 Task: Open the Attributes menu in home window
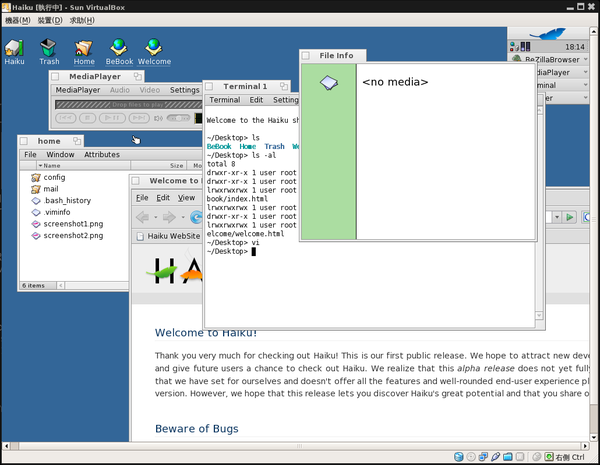point(102,155)
